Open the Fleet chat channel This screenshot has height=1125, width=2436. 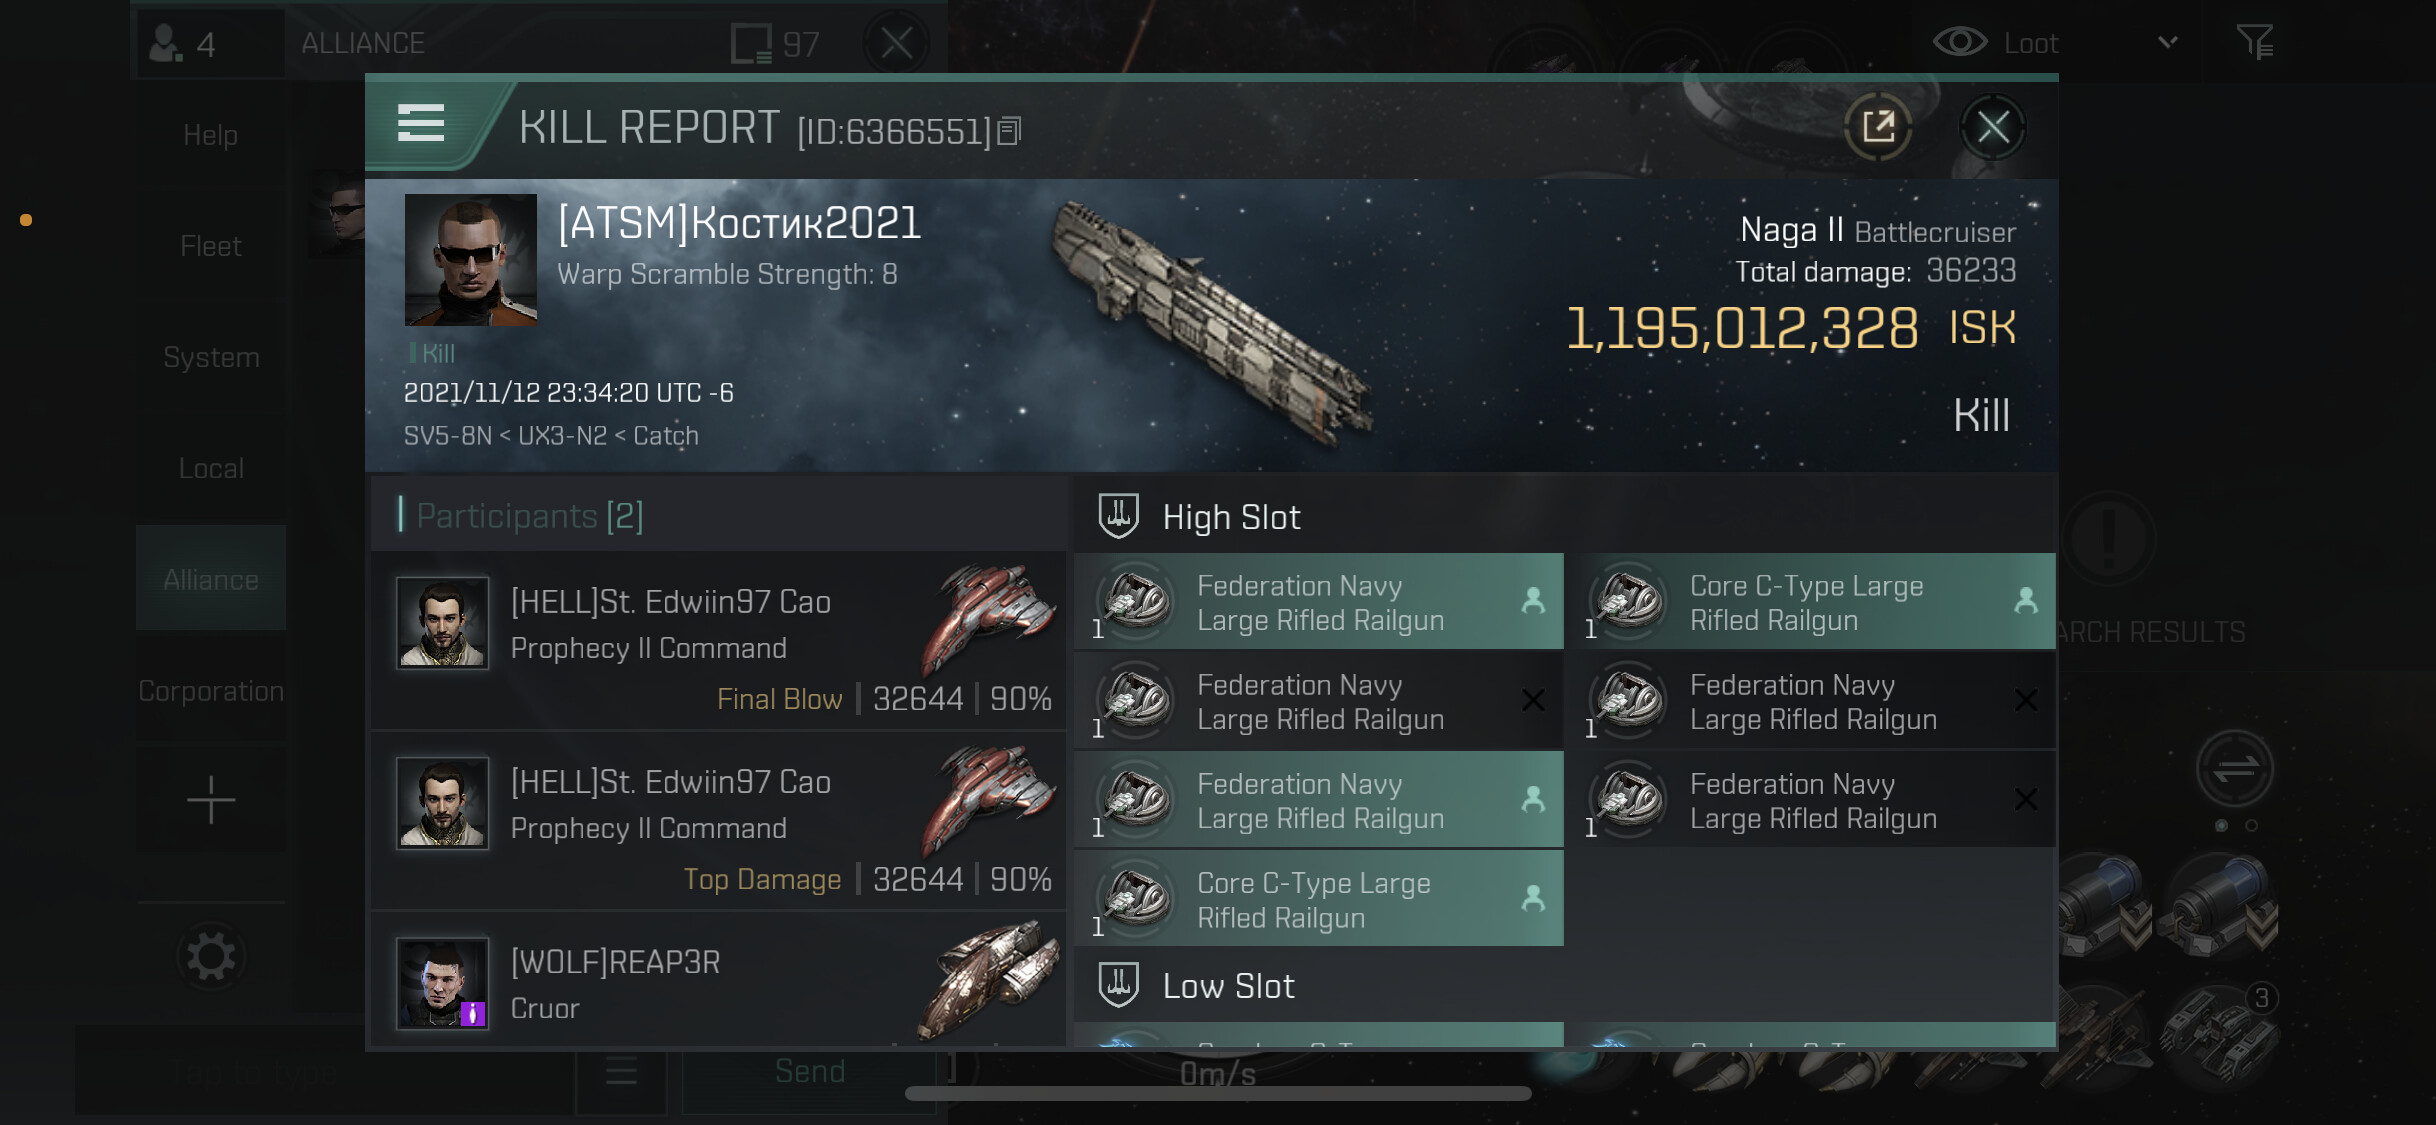(x=211, y=246)
